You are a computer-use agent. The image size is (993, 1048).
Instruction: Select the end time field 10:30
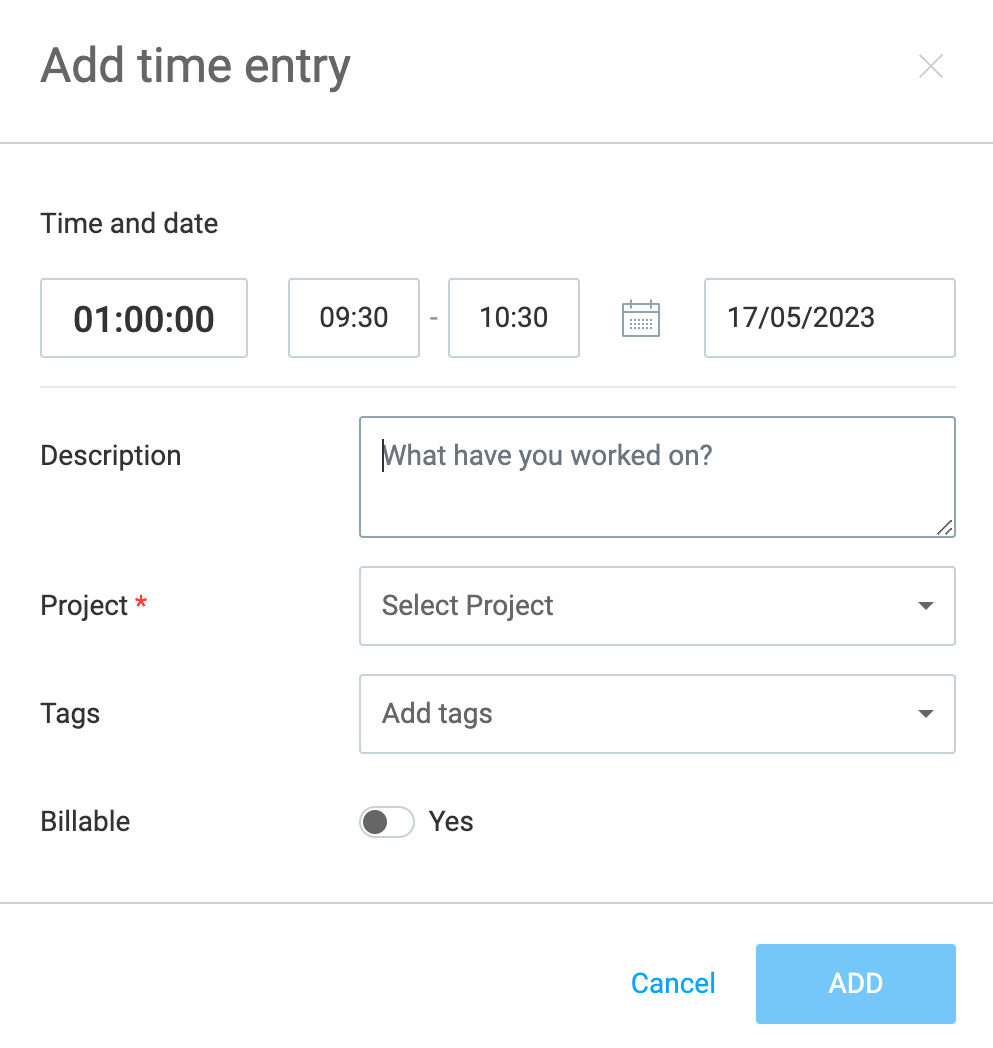(x=513, y=318)
